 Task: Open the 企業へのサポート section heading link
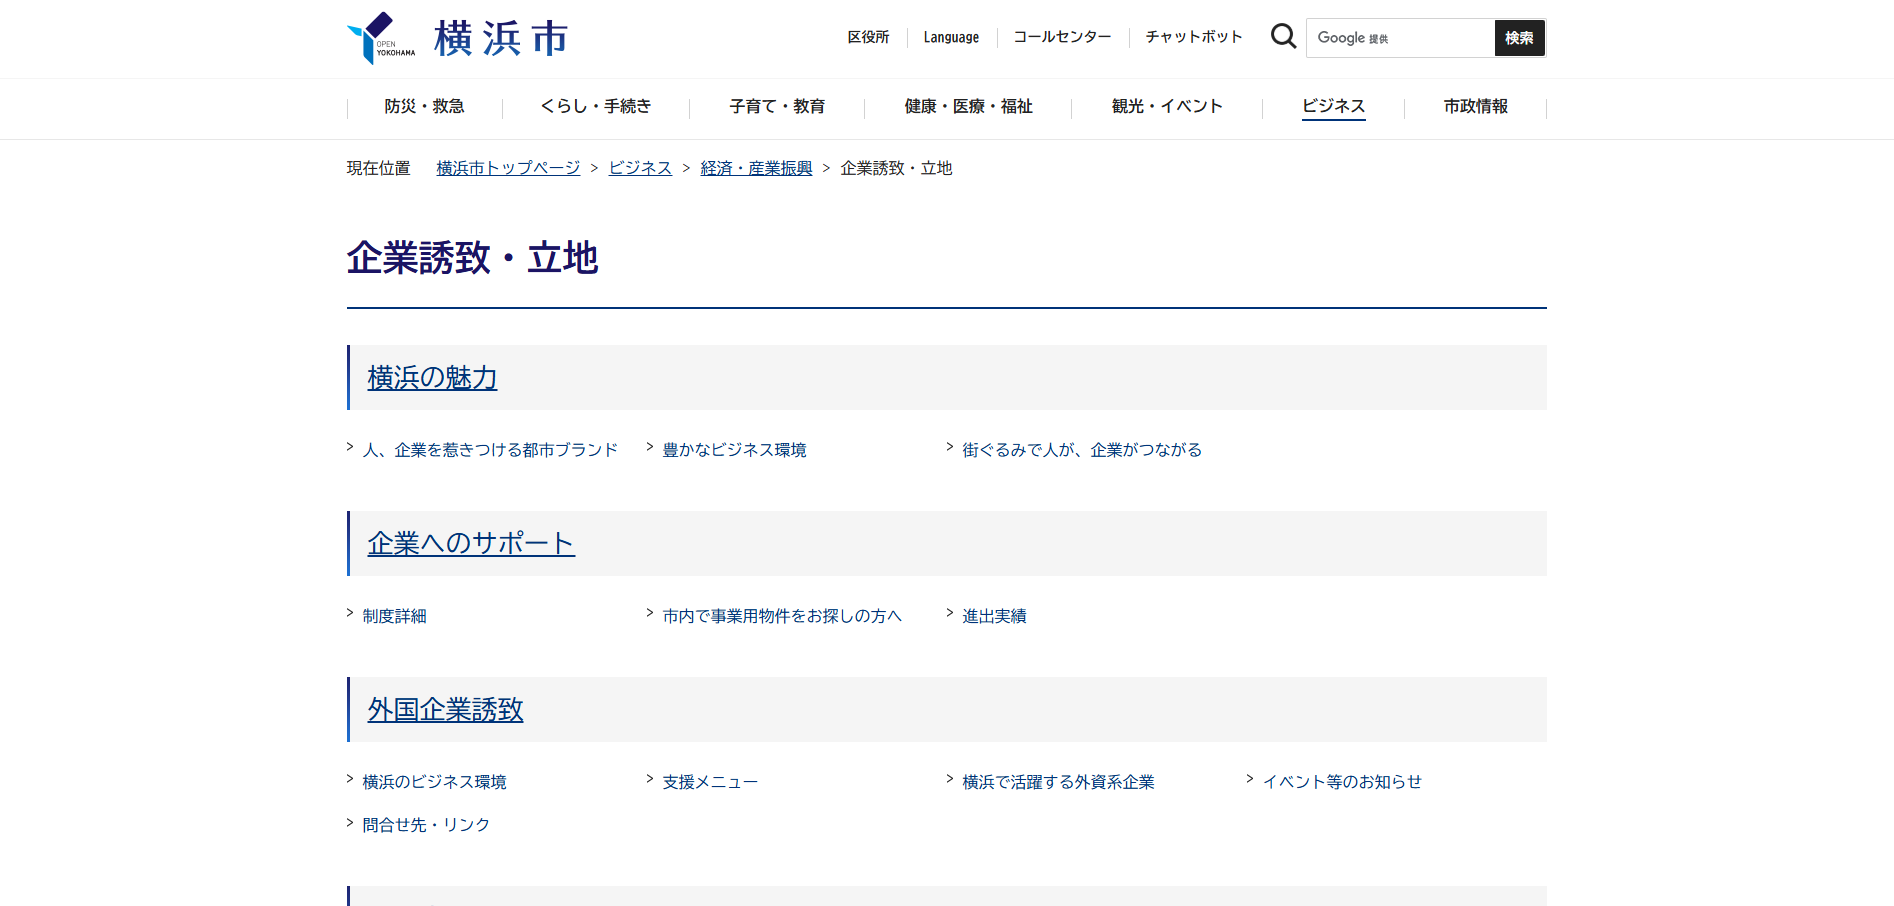coord(471,543)
